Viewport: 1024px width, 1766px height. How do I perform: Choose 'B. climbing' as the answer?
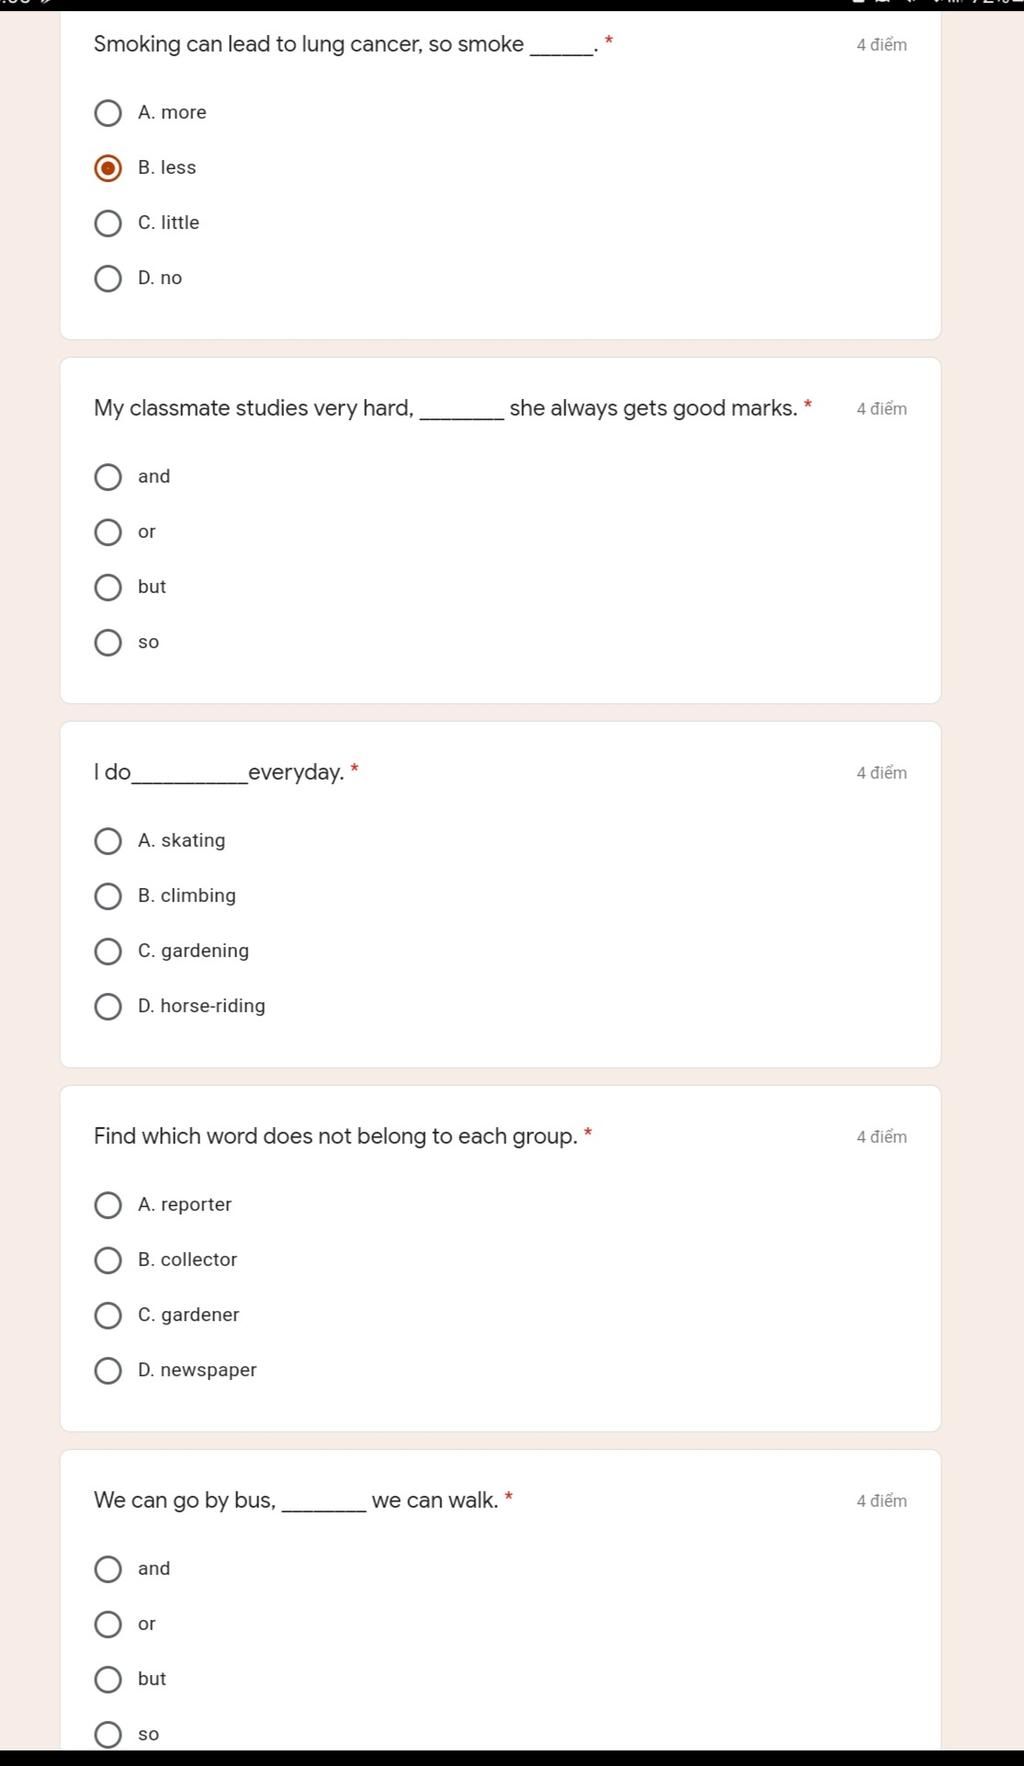(108, 896)
